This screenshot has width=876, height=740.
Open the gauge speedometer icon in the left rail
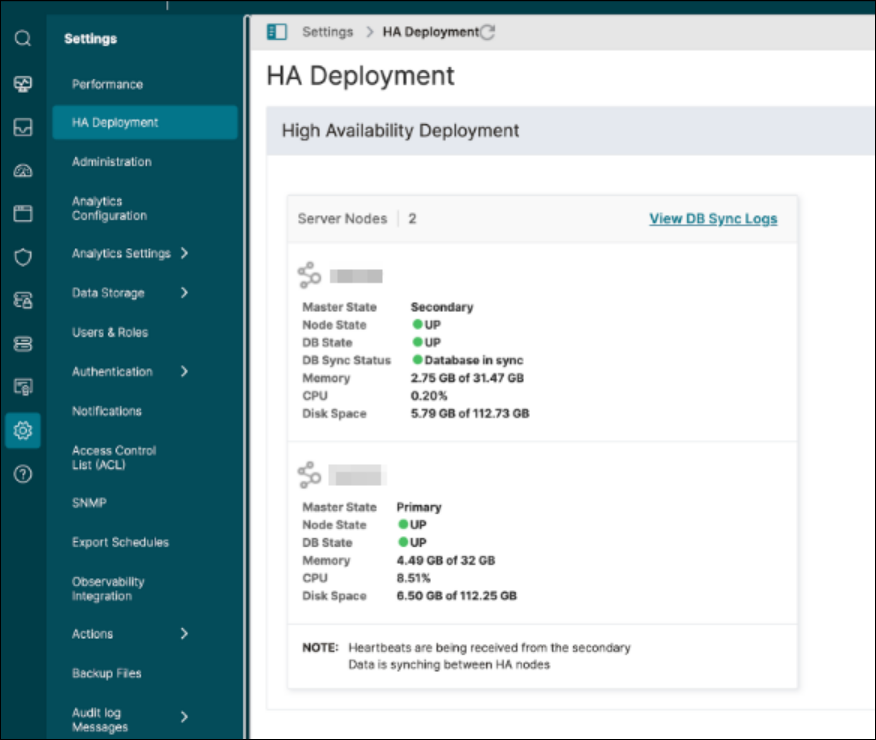(x=23, y=171)
